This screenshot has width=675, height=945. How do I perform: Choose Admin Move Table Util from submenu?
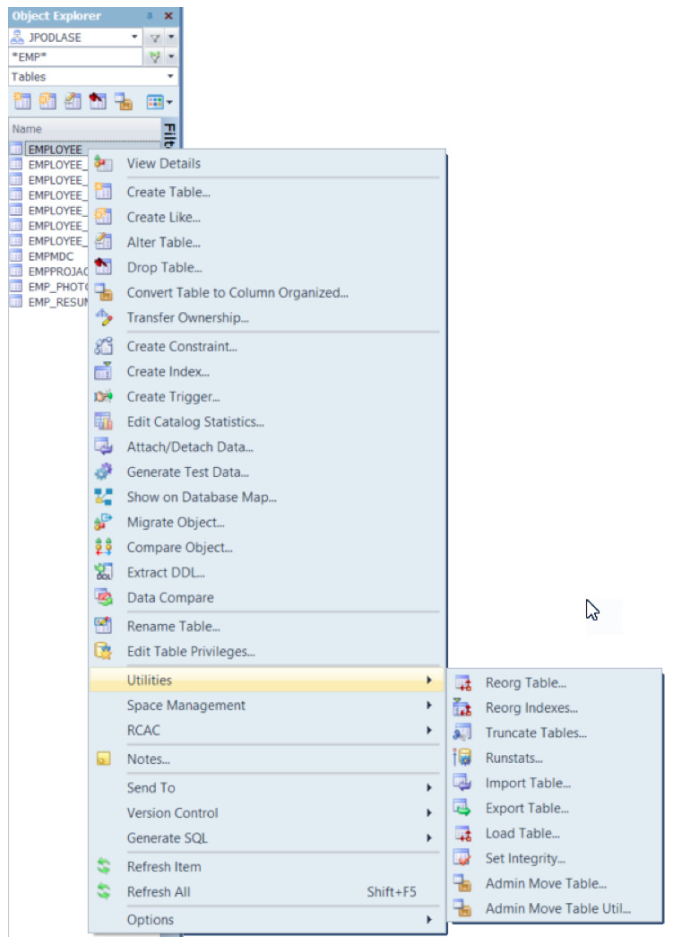point(554,909)
